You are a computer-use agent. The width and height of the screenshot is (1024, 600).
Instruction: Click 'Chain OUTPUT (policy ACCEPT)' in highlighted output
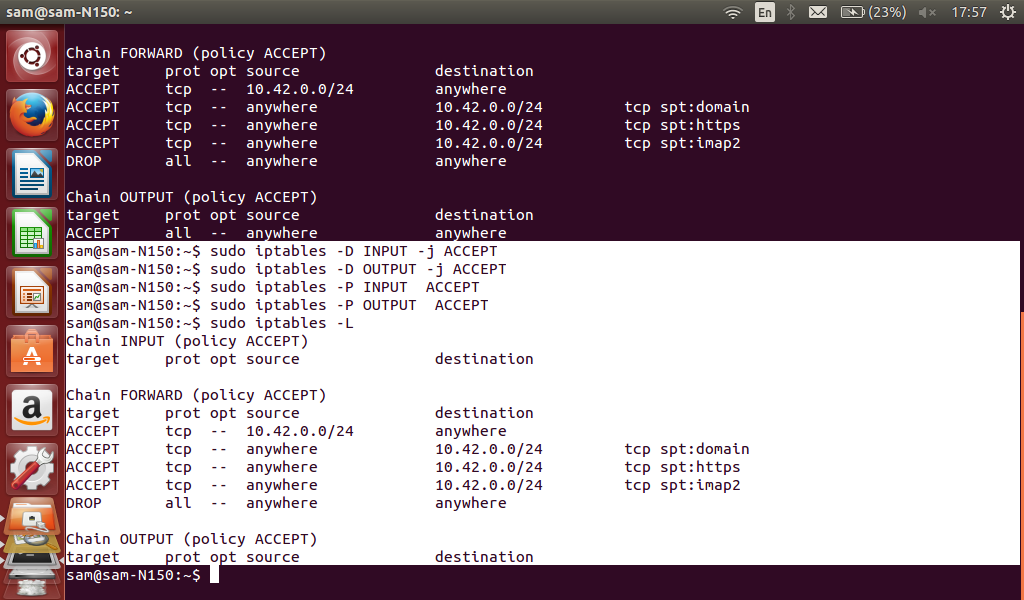tap(191, 539)
